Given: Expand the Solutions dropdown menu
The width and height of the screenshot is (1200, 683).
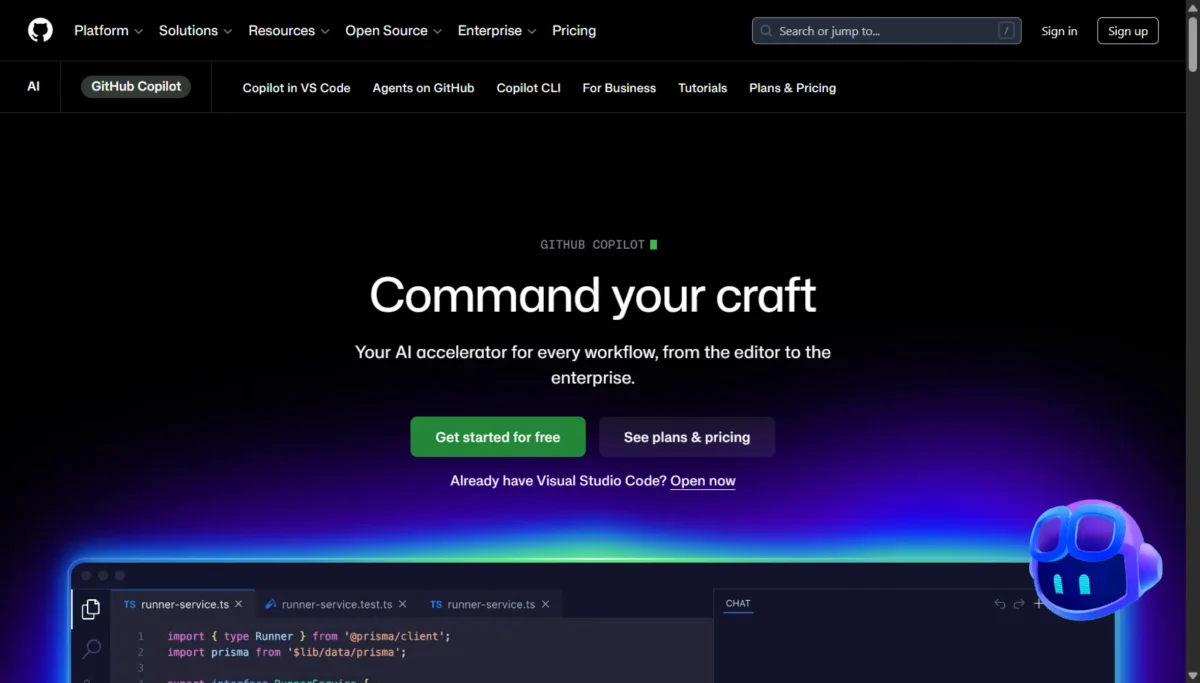Looking at the screenshot, I should click(x=195, y=31).
